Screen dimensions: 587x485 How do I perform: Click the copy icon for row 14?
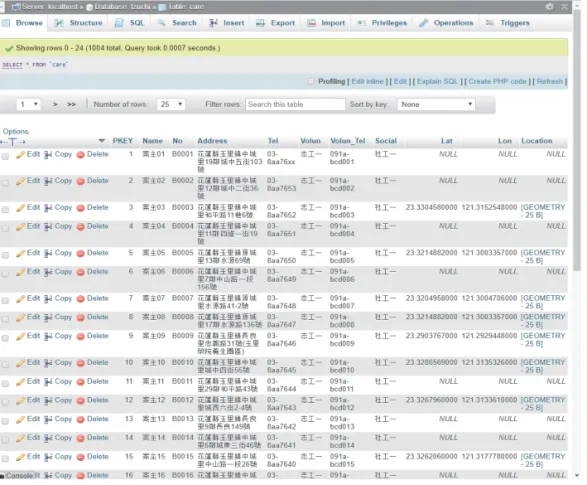tap(48, 438)
